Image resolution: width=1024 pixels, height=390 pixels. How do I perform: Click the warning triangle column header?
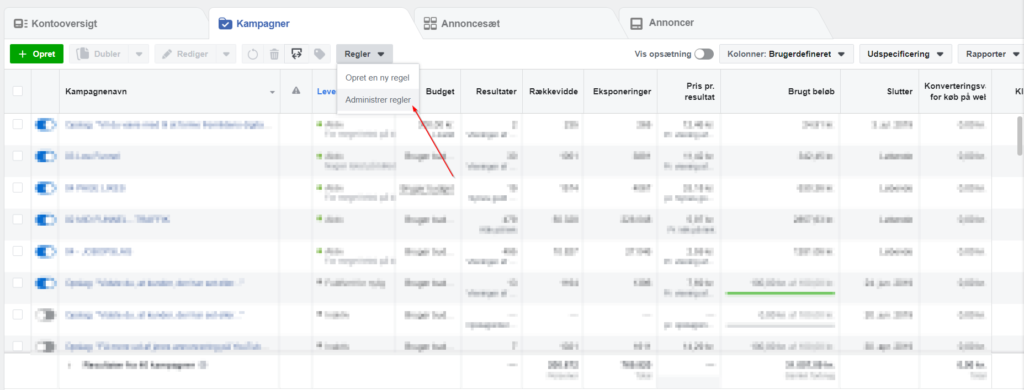coord(296,91)
